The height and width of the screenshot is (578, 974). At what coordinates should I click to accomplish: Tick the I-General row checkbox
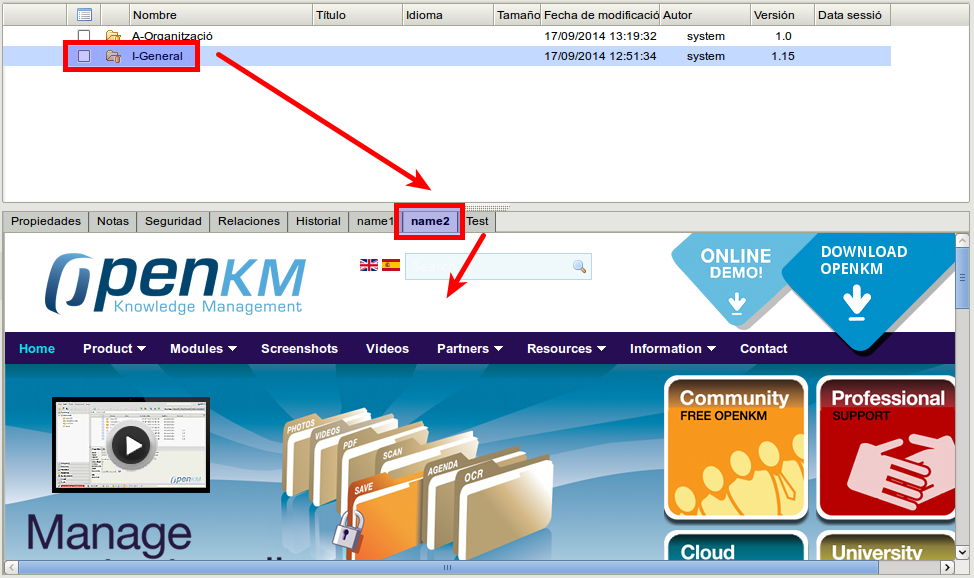pos(84,56)
